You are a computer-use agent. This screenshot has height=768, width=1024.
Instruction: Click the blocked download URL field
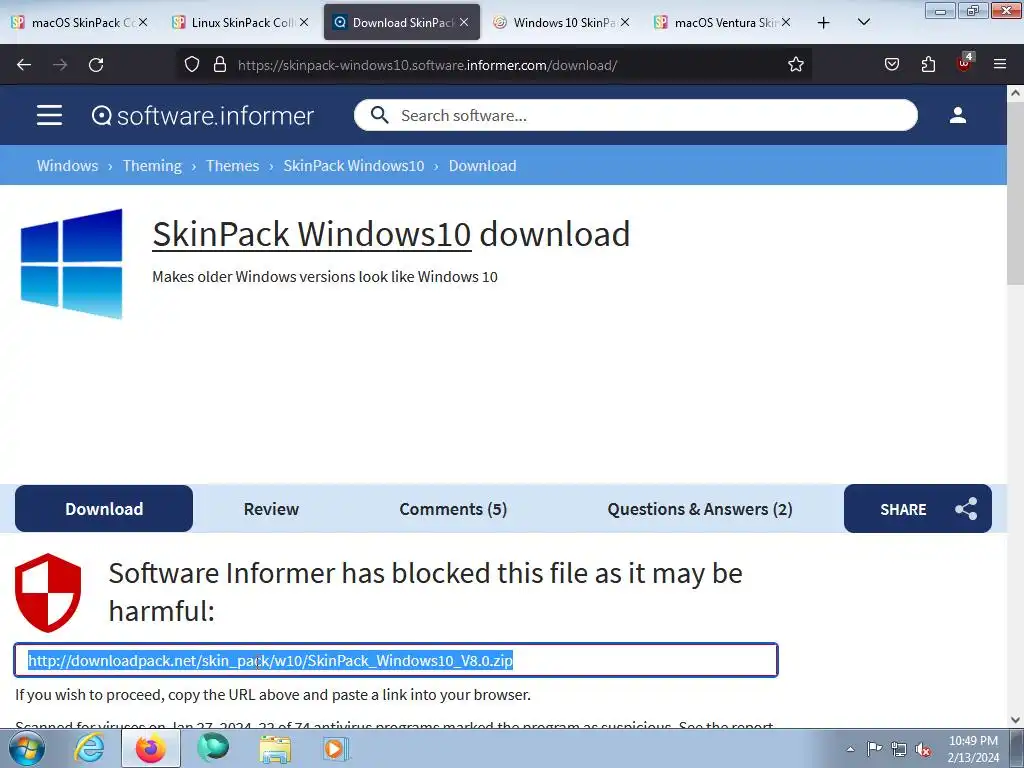pos(396,660)
